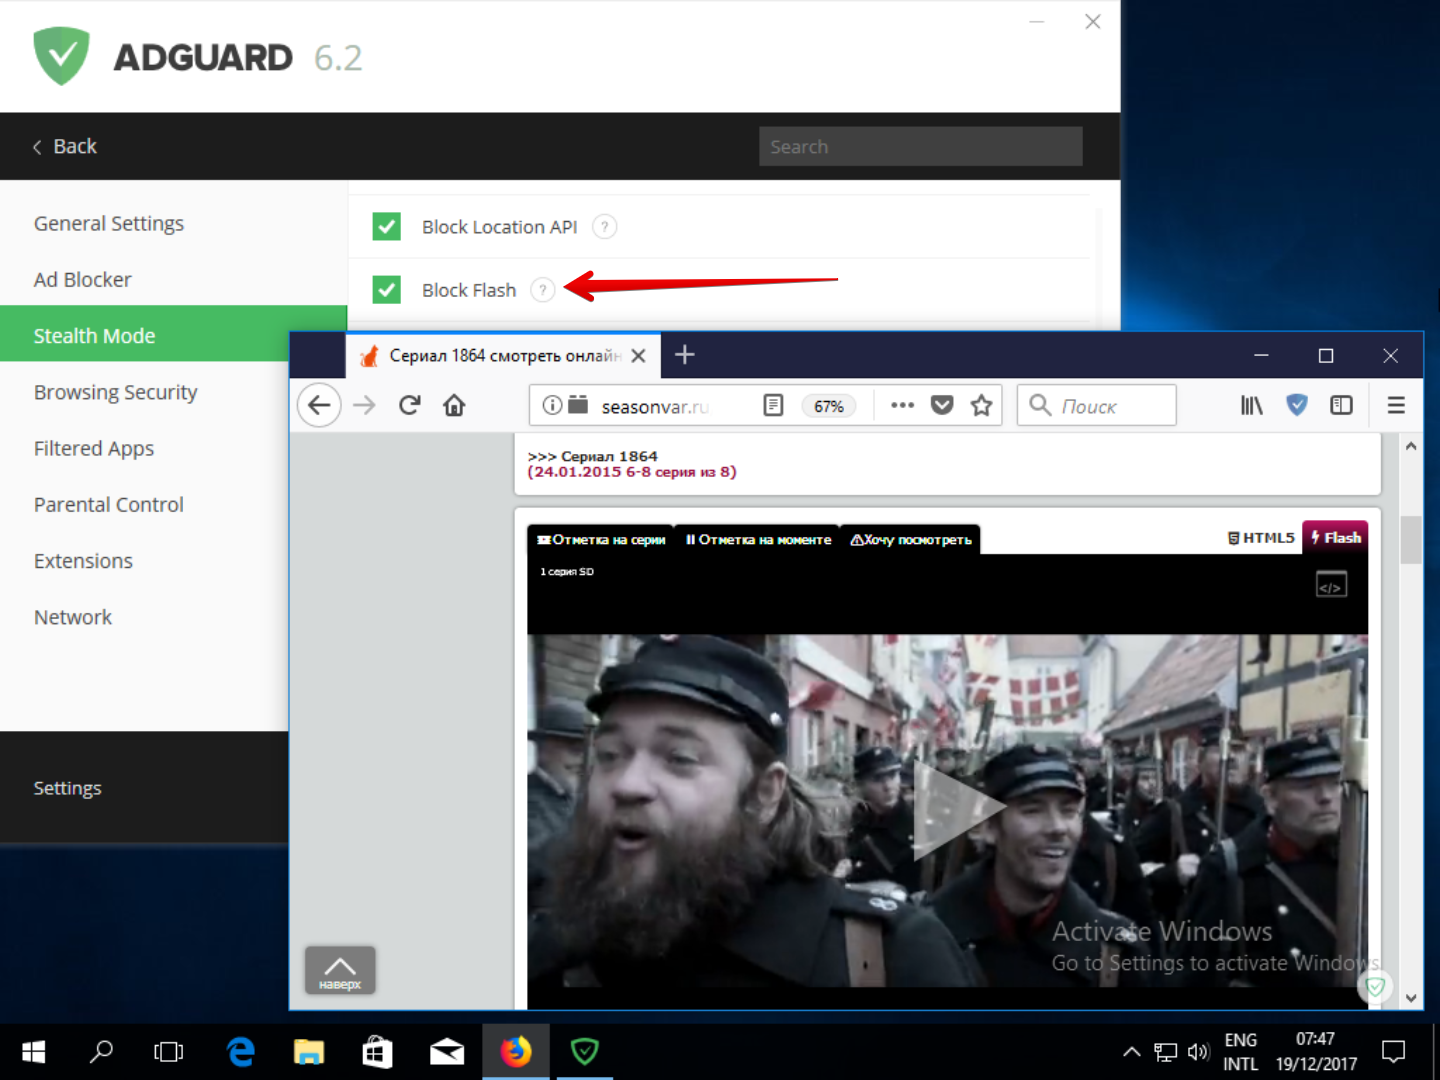Bookmark the page with the star icon
The height and width of the screenshot is (1080, 1440).
click(x=981, y=405)
